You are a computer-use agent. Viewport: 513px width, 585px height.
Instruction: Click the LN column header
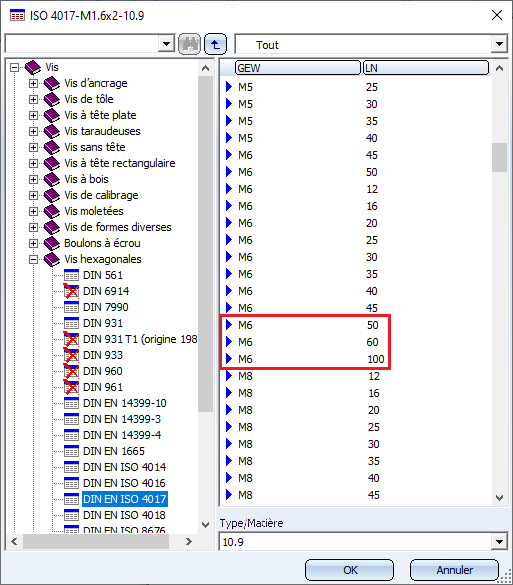click(426, 68)
